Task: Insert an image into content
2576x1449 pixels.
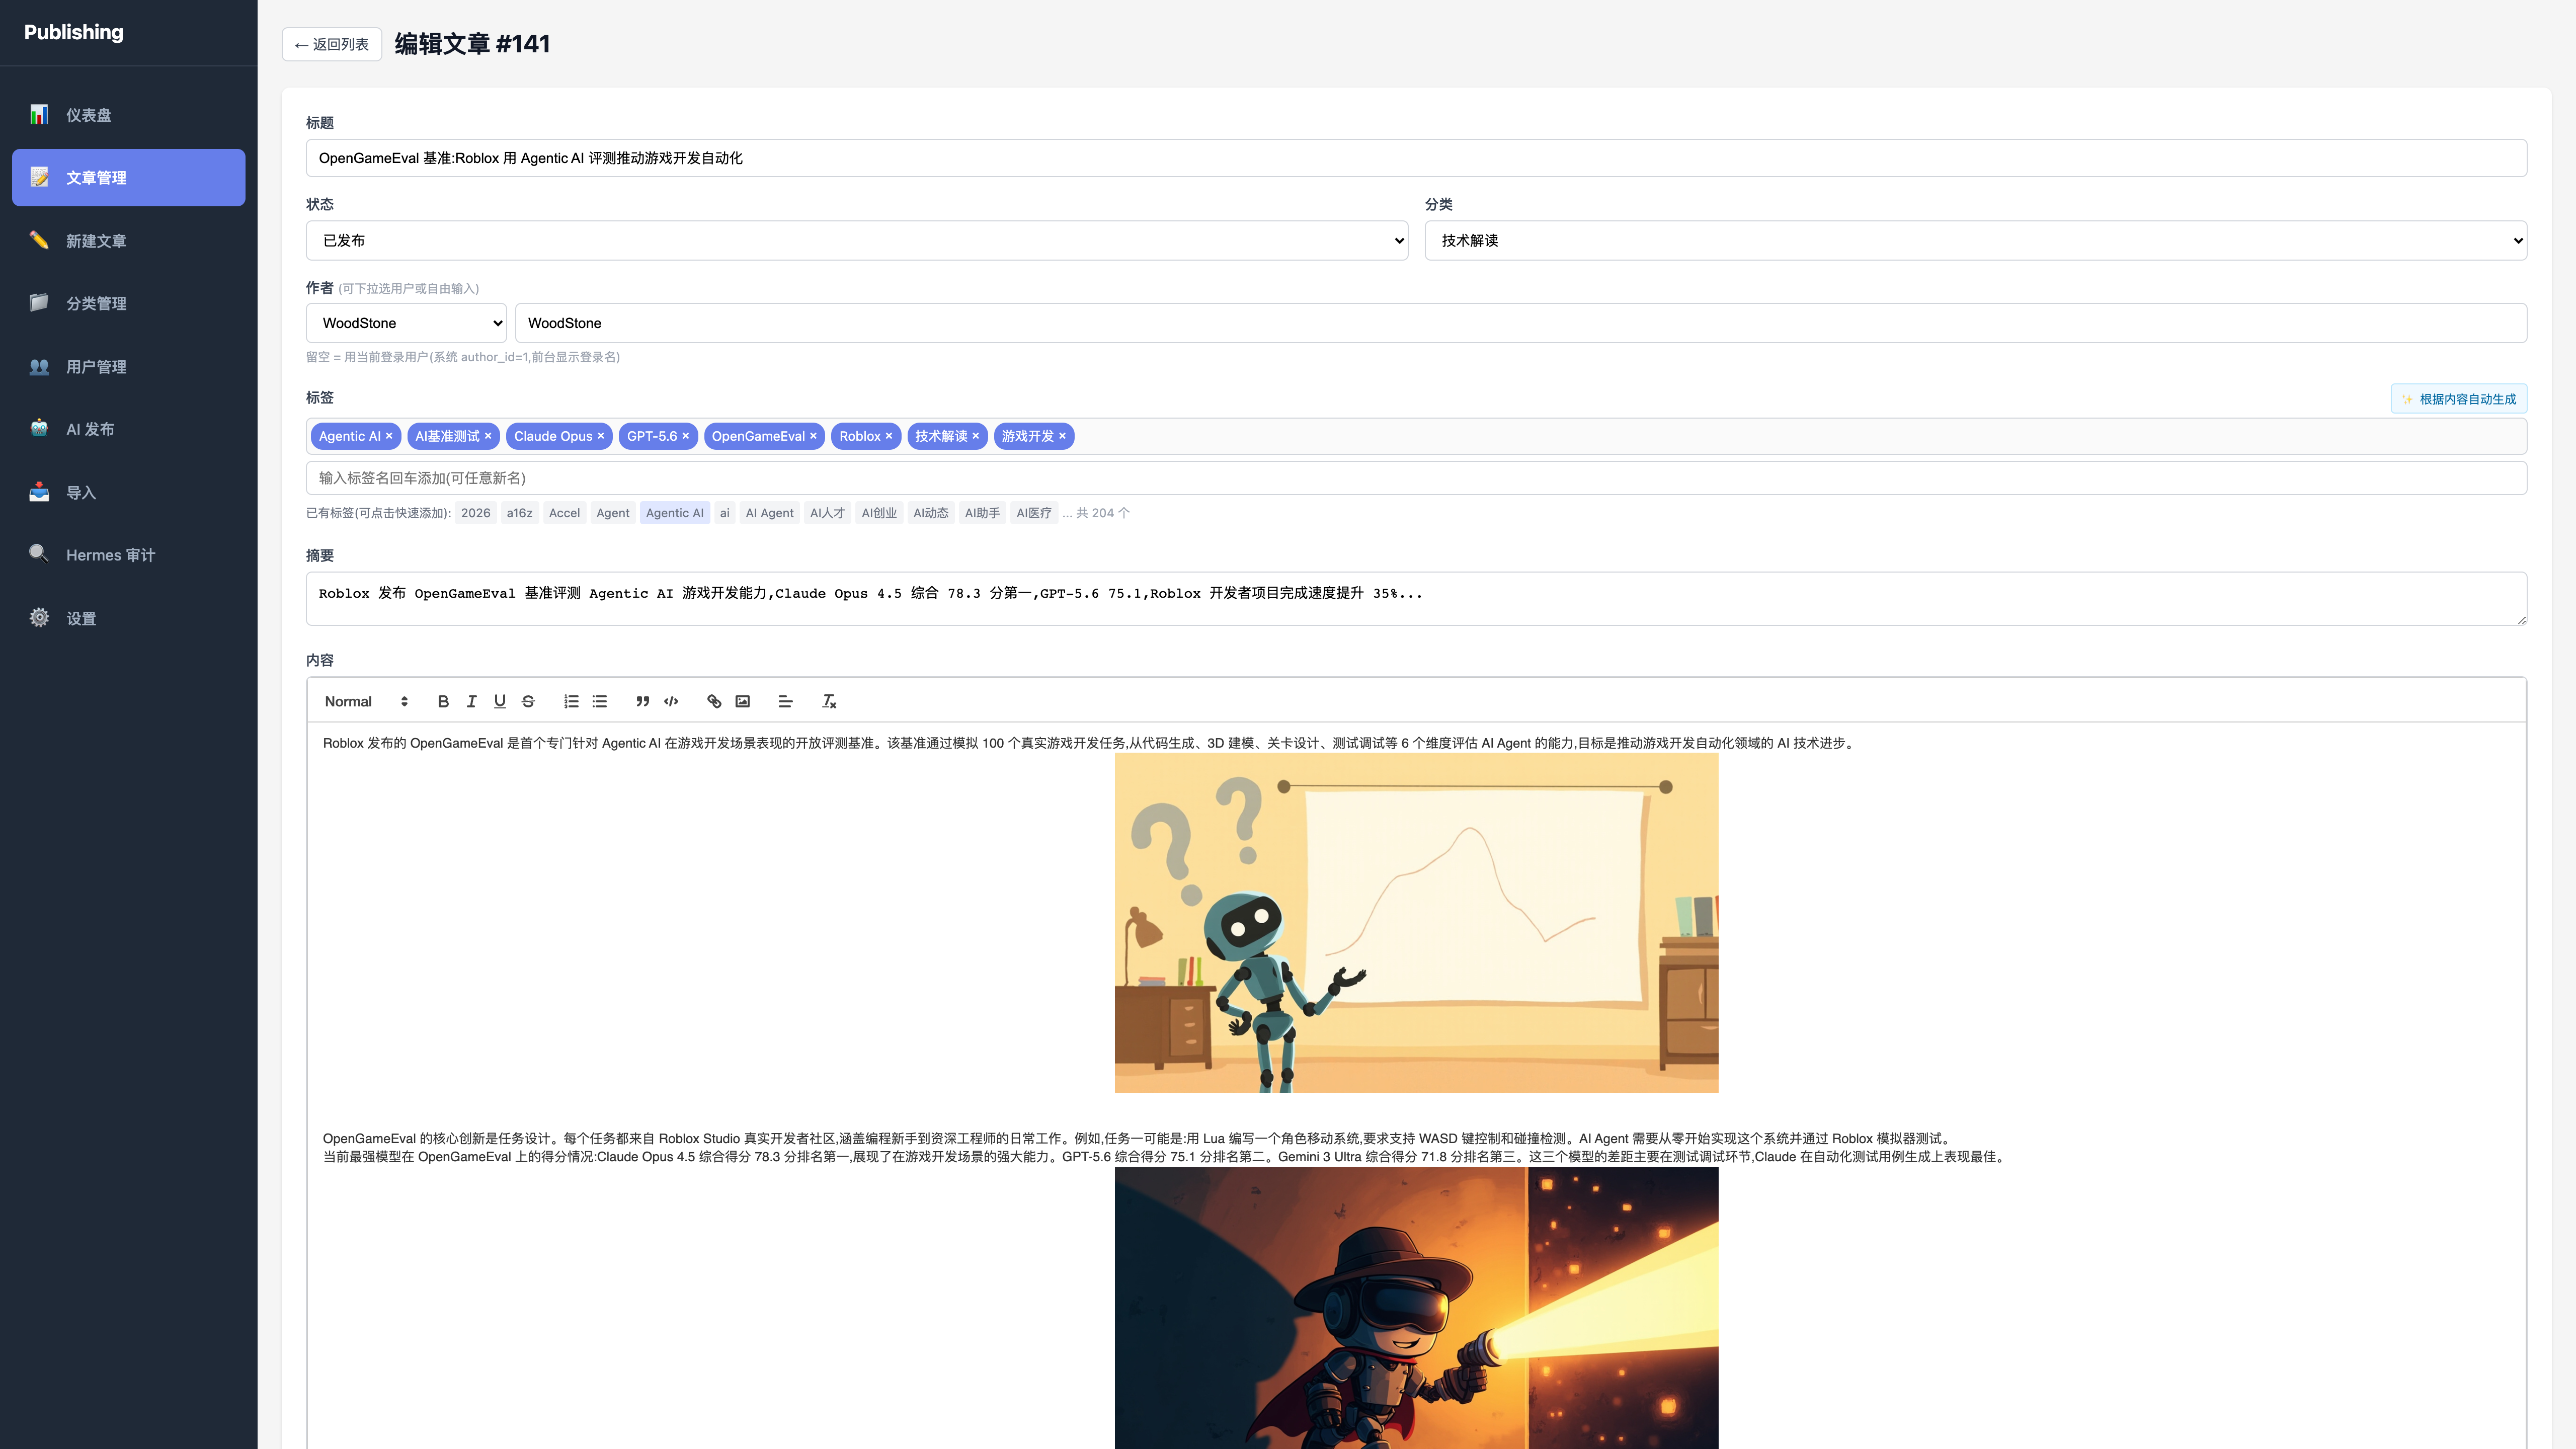Action: point(743,702)
